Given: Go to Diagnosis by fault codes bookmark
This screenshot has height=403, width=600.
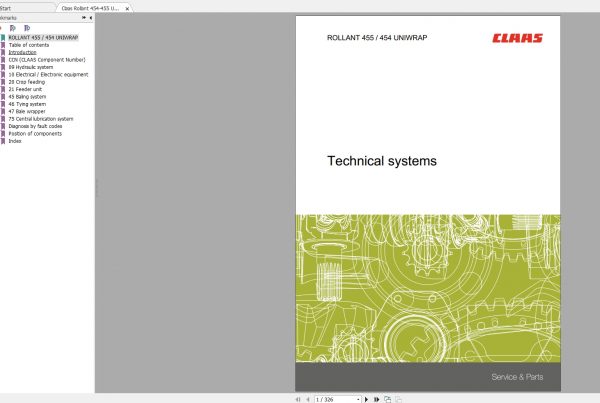Looking at the screenshot, I should pyautogui.click(x=35, y=126).
